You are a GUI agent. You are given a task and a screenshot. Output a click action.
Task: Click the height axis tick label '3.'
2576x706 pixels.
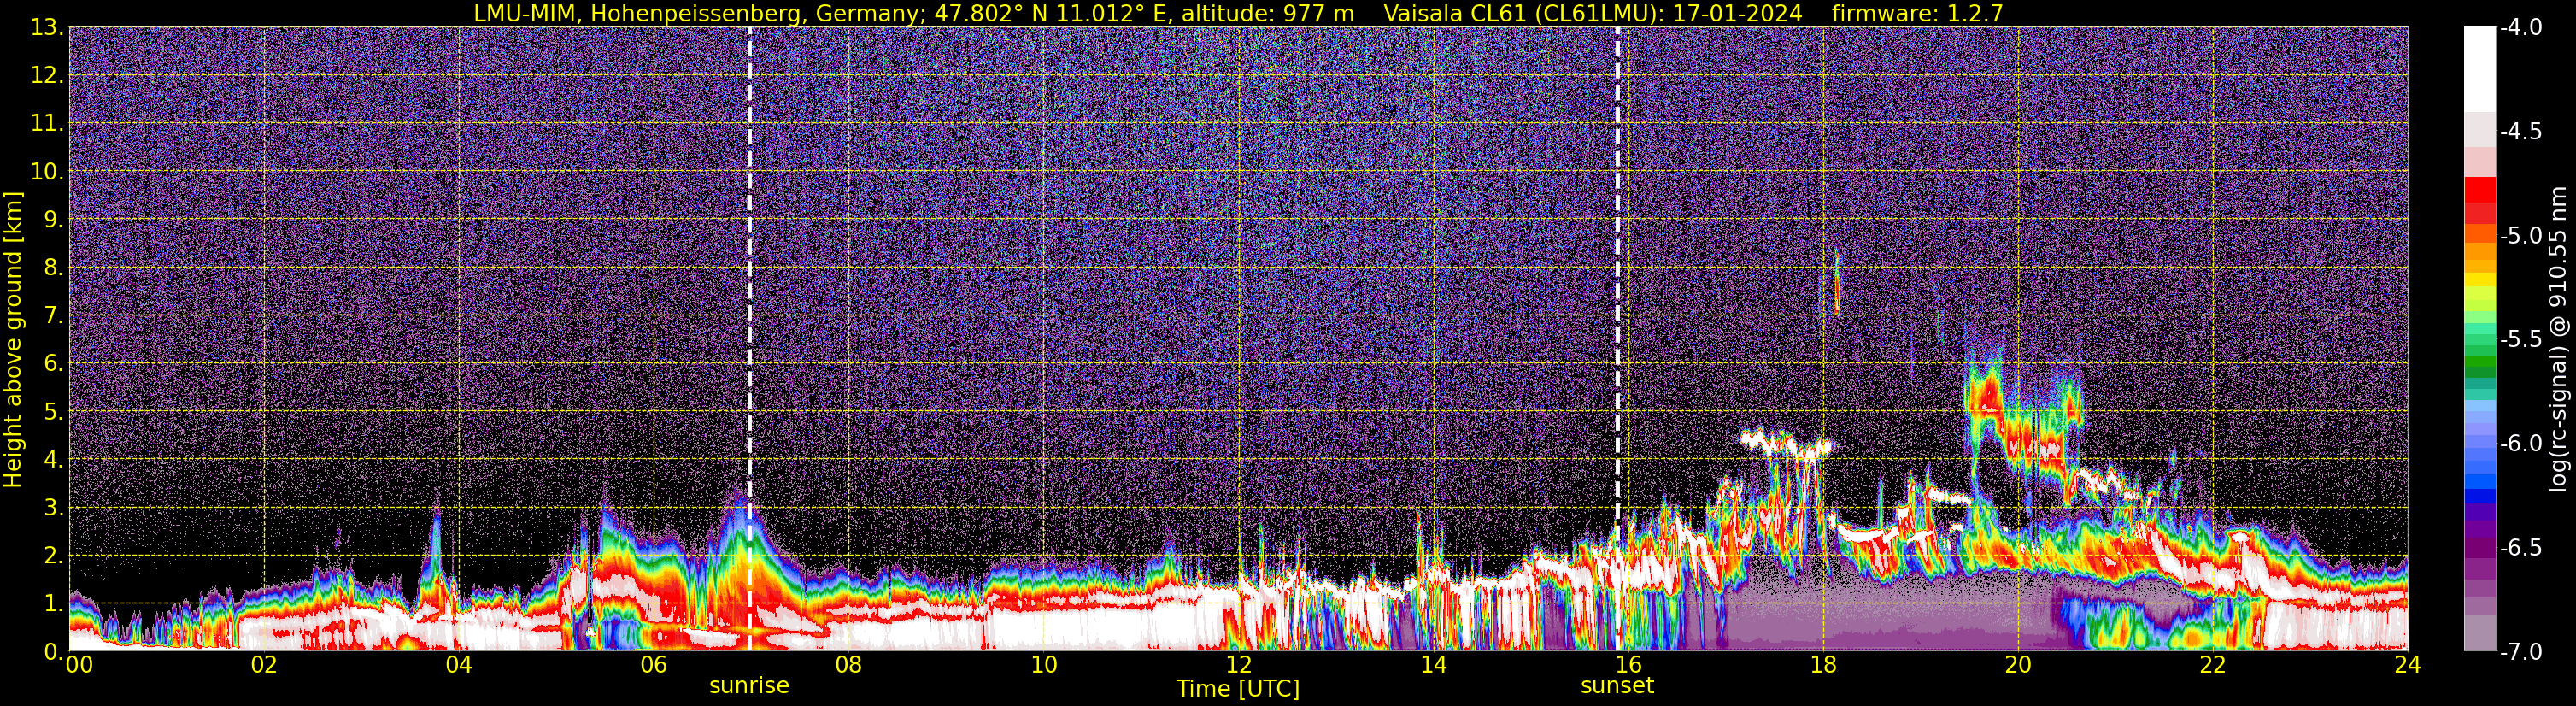tap(53, 508)
